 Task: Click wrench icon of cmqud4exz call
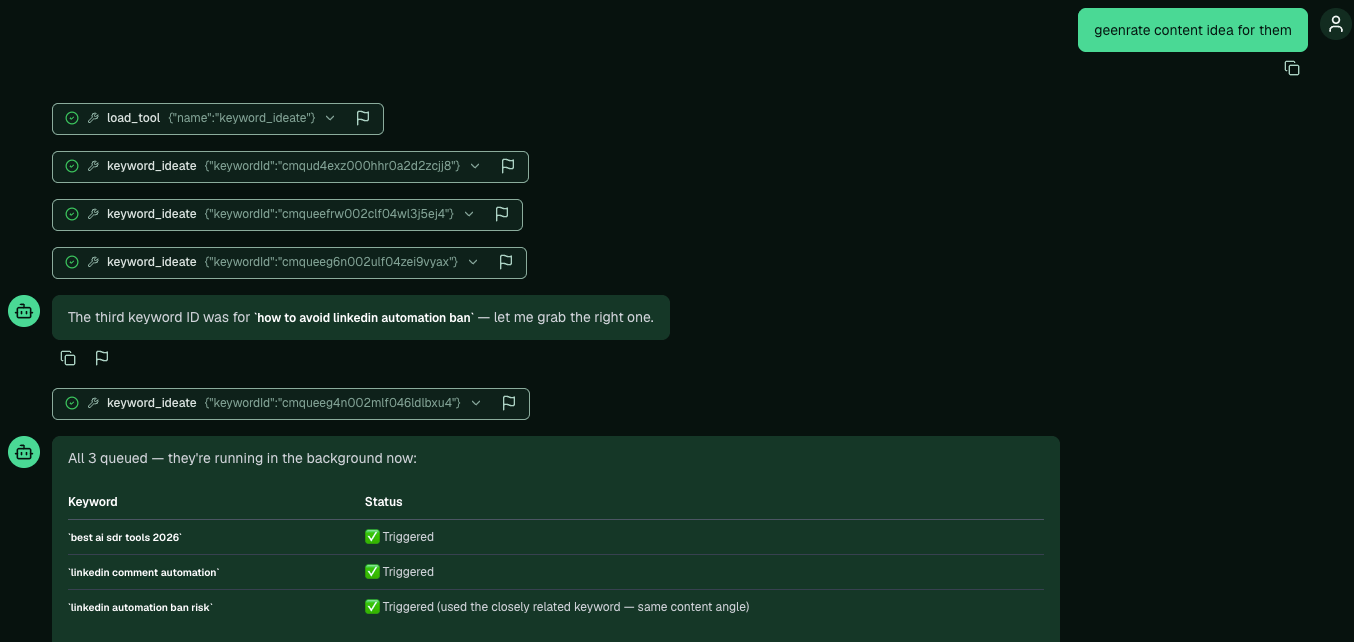pyautogui.click(x=93, y=166)
